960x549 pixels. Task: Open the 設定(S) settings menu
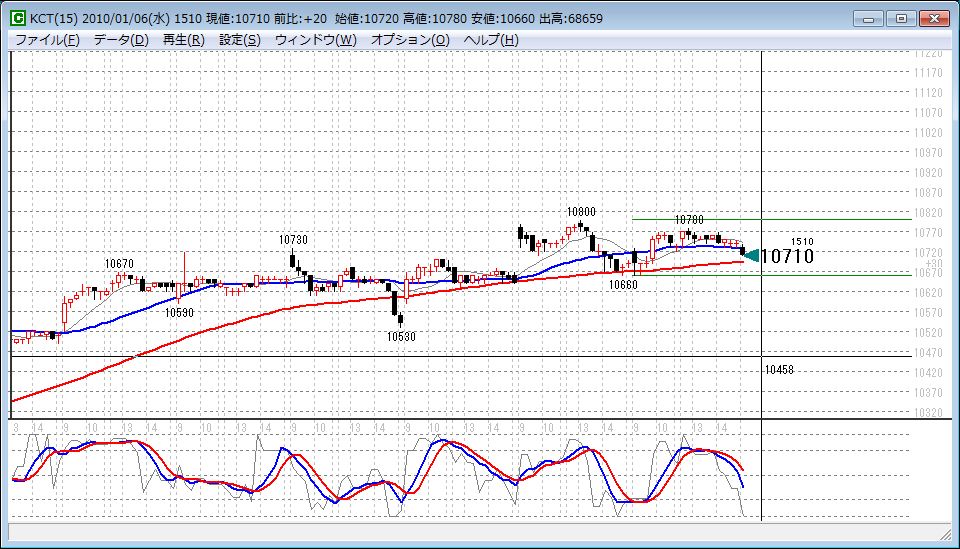pyautogui.click(x=239, y=40)
